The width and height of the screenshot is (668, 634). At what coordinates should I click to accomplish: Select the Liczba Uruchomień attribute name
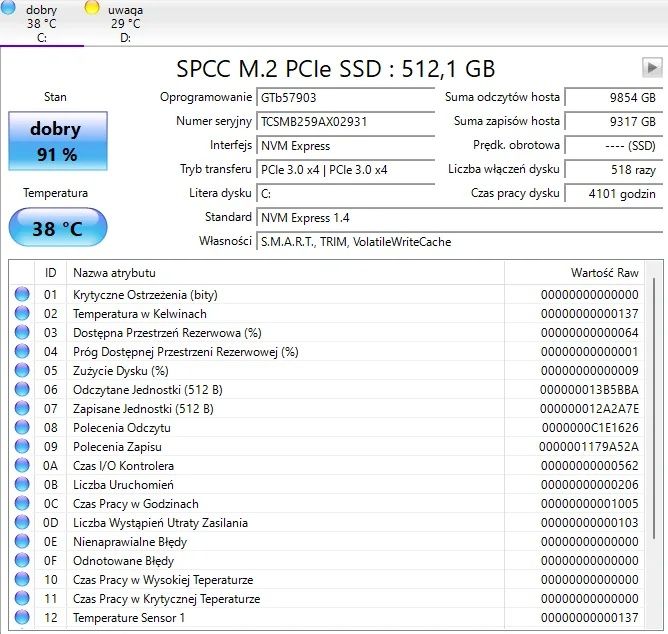click(124, 485)
